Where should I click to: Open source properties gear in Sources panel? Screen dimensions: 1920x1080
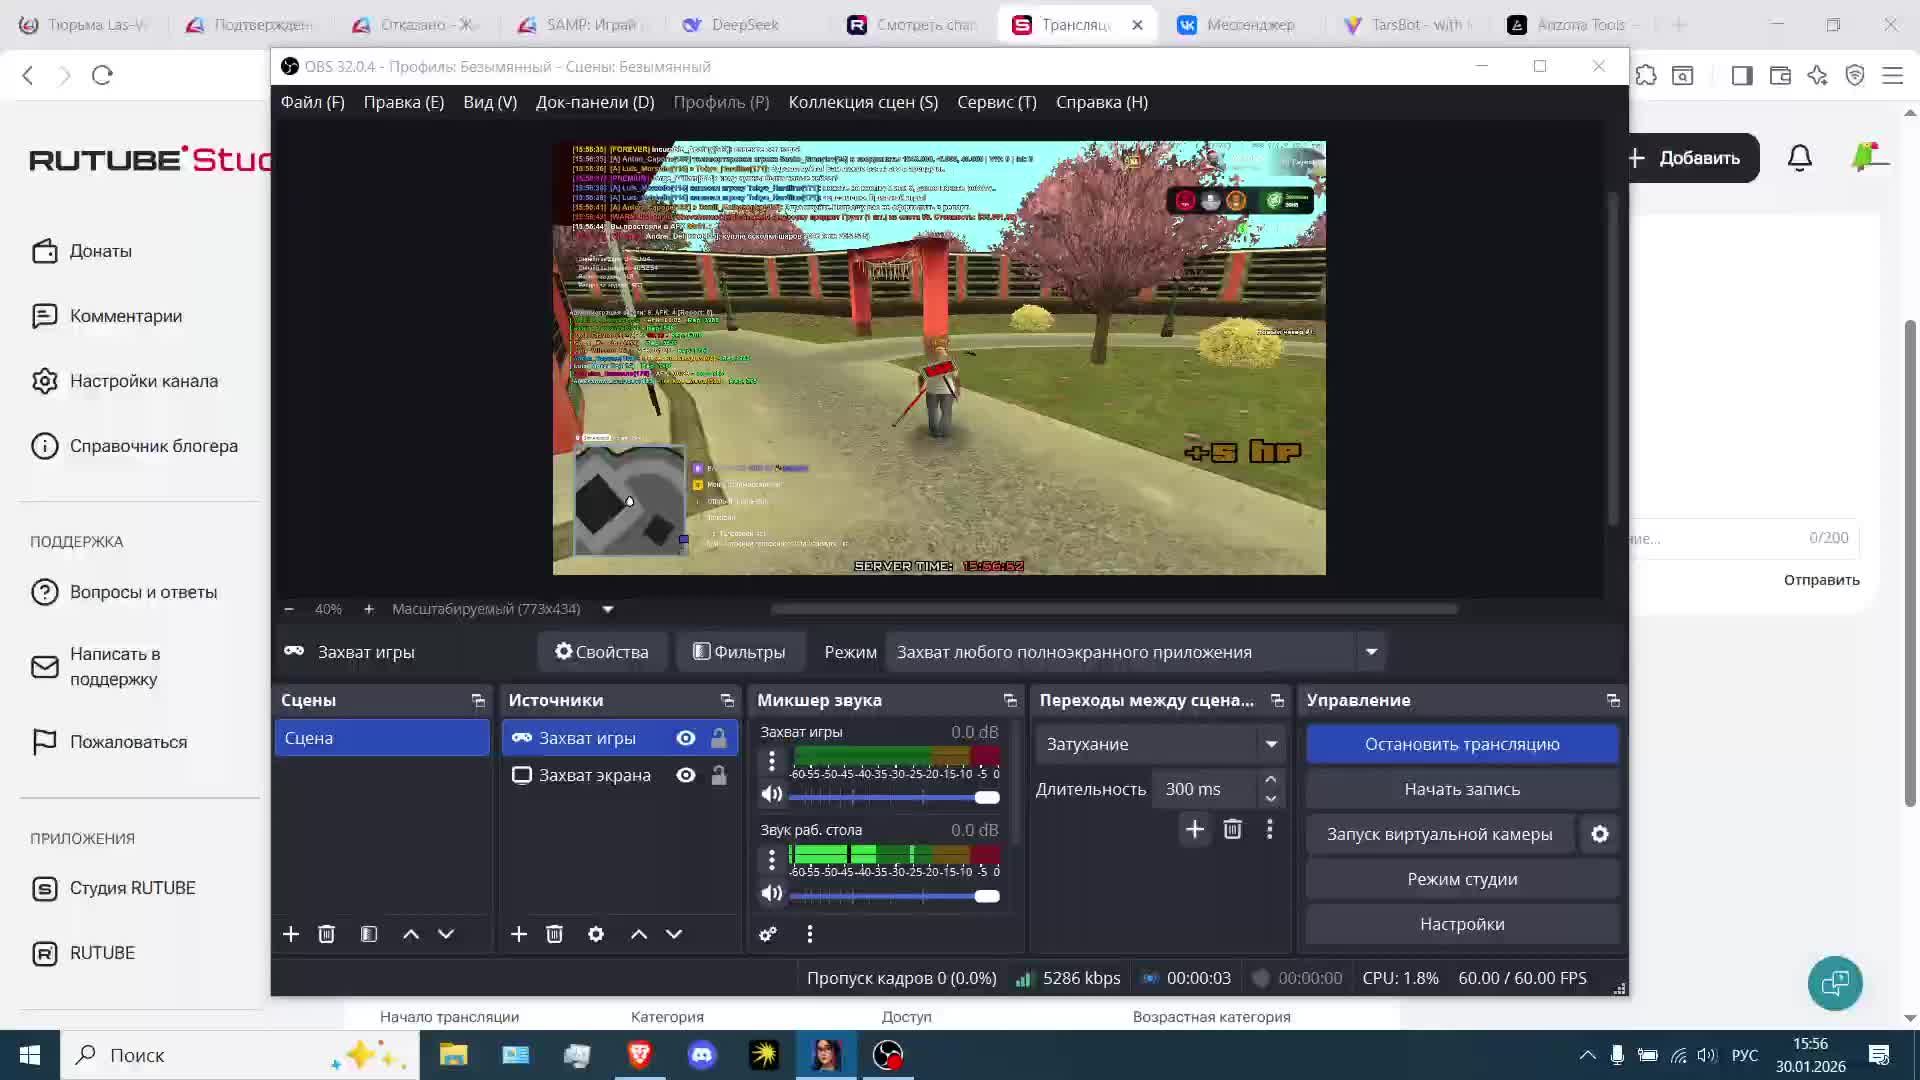[596, 934]
